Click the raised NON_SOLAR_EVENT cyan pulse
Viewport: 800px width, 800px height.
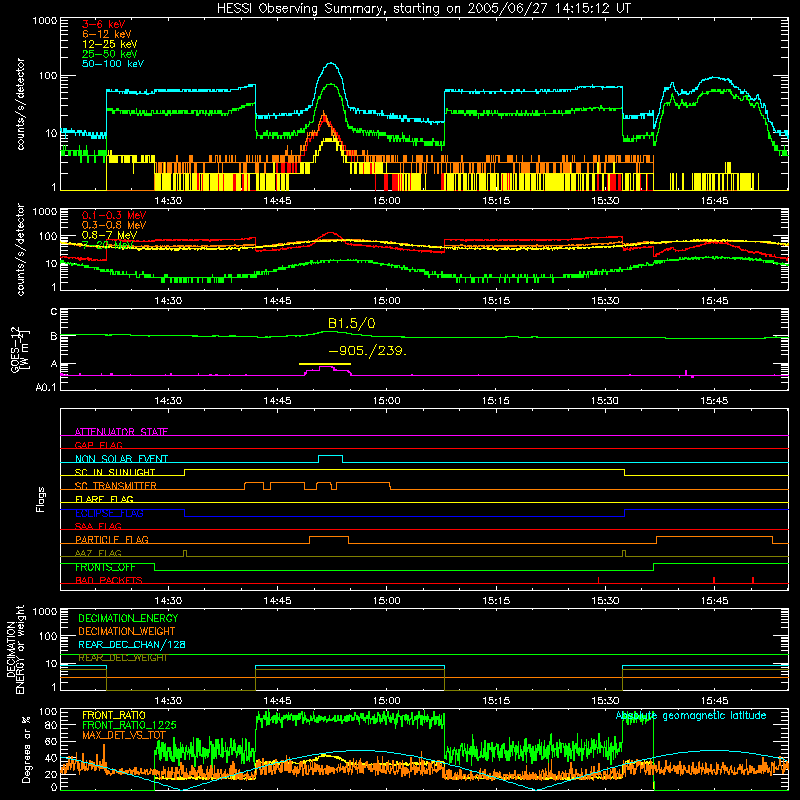coord(331,456)
